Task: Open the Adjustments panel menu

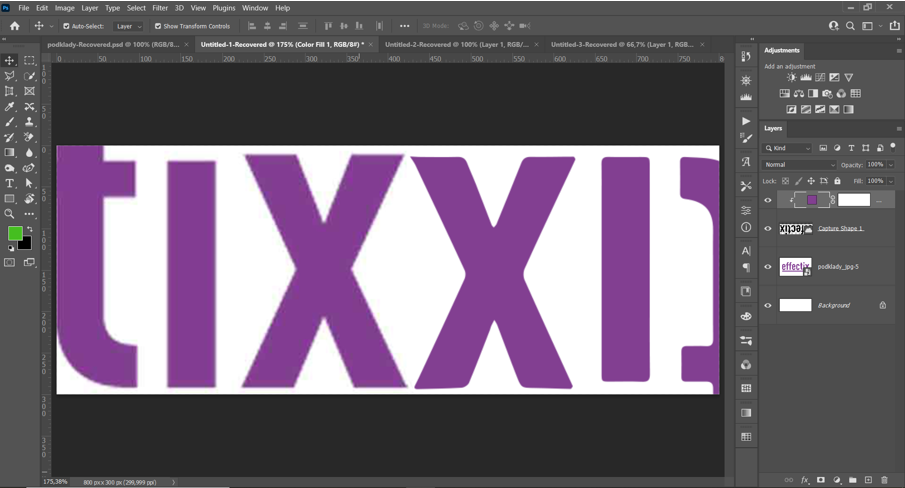Action: tap(899, 51)
